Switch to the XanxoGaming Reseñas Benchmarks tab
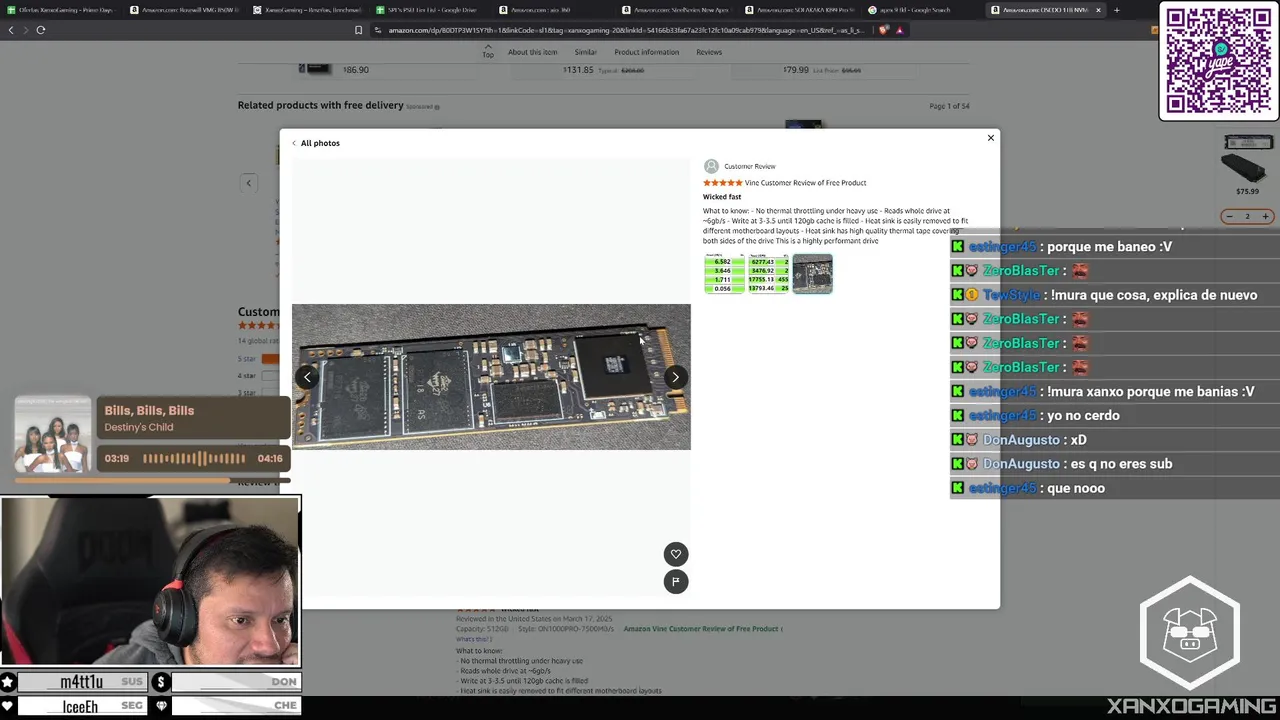Viewport: 1280px width, 720px height. tap(307, 10)
